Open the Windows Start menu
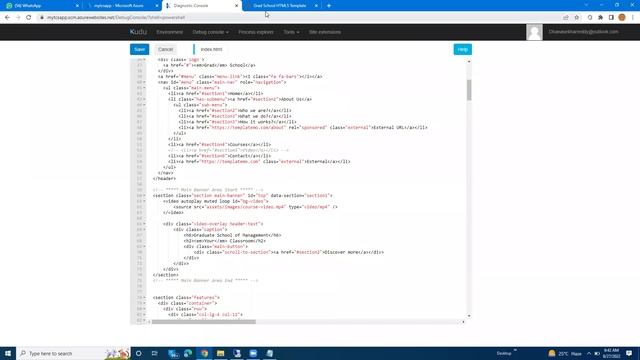Image resolution: width=640 pixels, height=360 pixels. [x=8, y=353]
